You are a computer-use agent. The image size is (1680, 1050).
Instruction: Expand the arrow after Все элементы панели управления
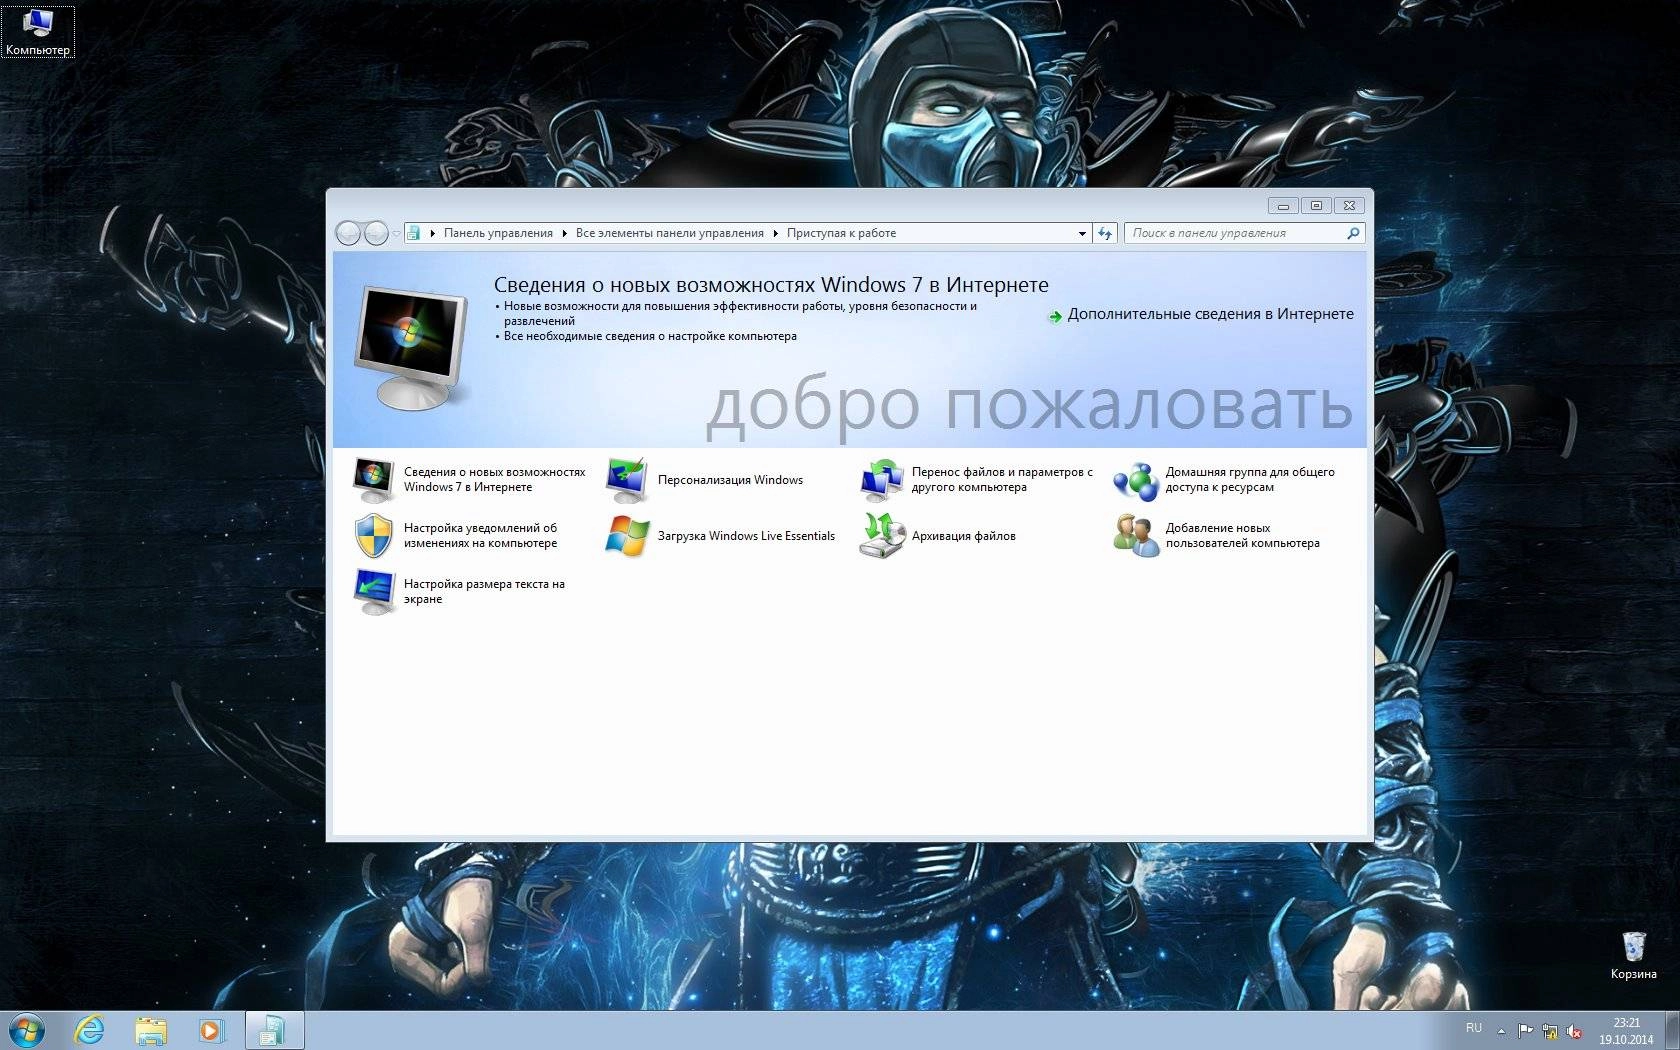[x=776, y=233]
